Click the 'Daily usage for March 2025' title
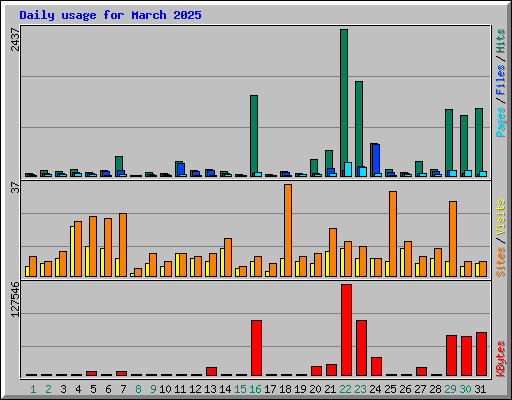Image resolution: width=512 pixels, height=400 pixels. [x=110, y=15]
